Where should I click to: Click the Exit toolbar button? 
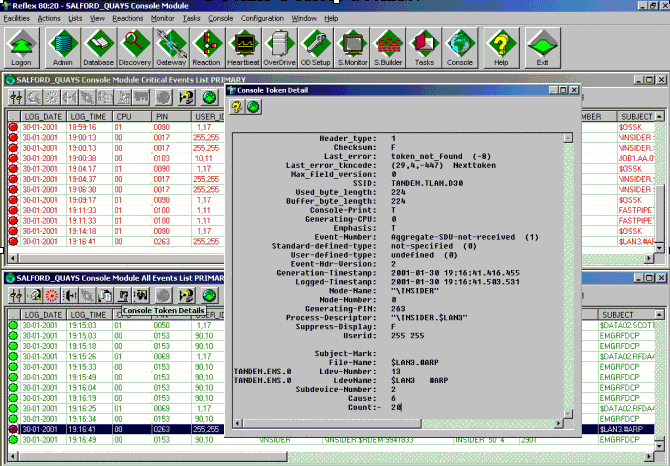(542, 47)
